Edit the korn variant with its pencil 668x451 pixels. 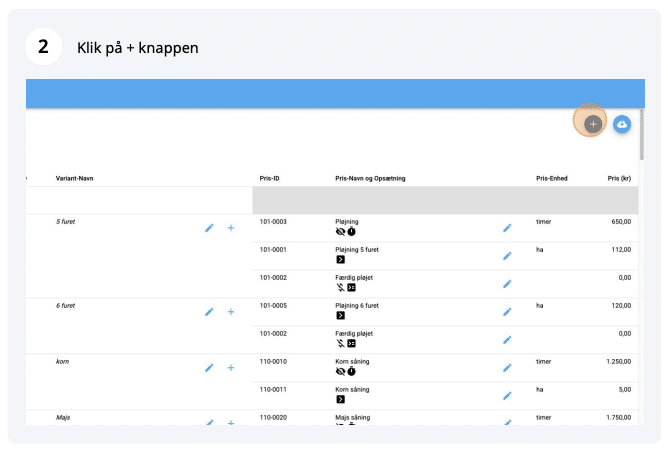click(209, 368)
